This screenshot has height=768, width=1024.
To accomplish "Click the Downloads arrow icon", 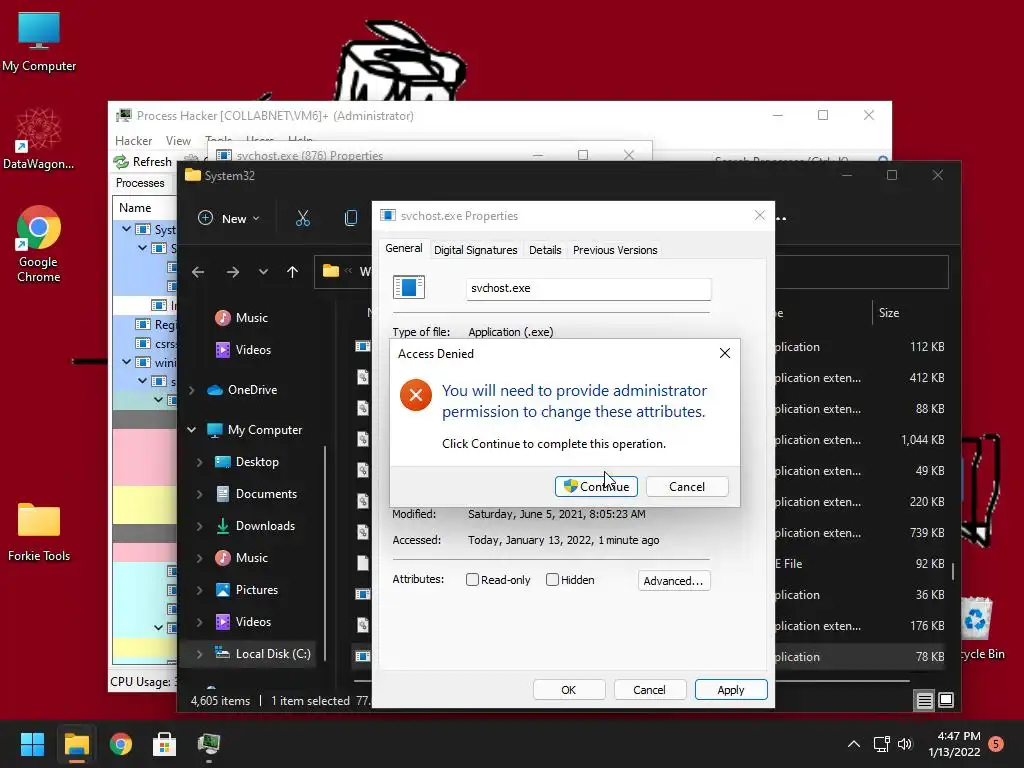I will click(223, 526).
